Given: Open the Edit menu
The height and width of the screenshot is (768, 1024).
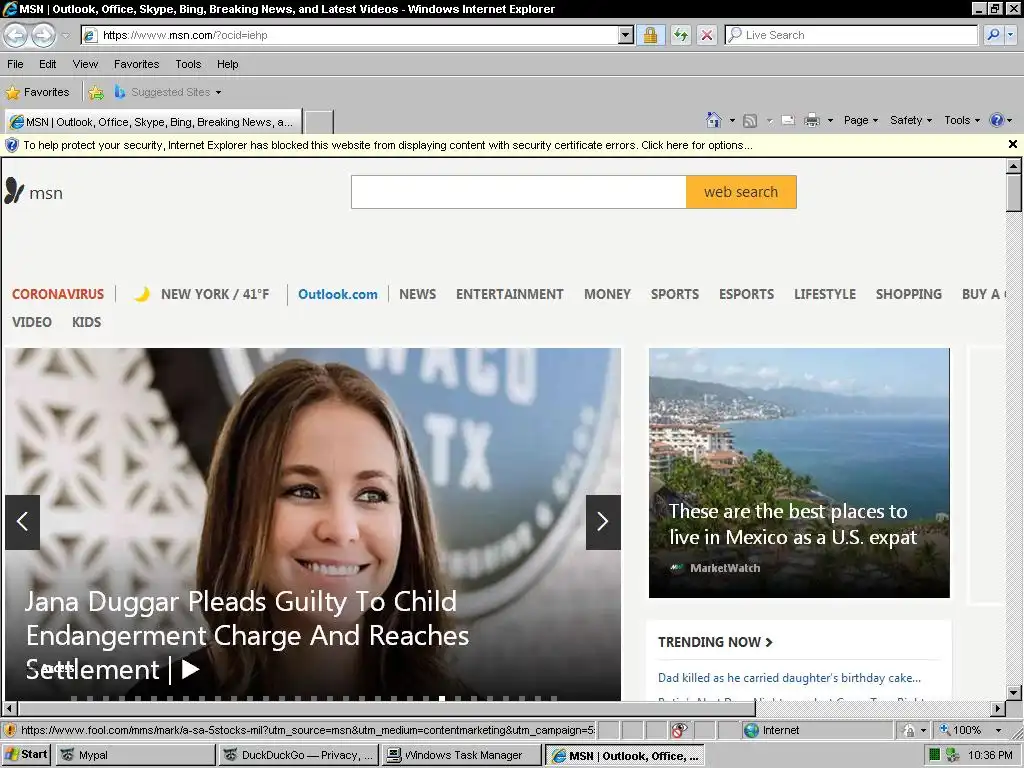Looking at the screenshot, I should (x=48, y=64).
